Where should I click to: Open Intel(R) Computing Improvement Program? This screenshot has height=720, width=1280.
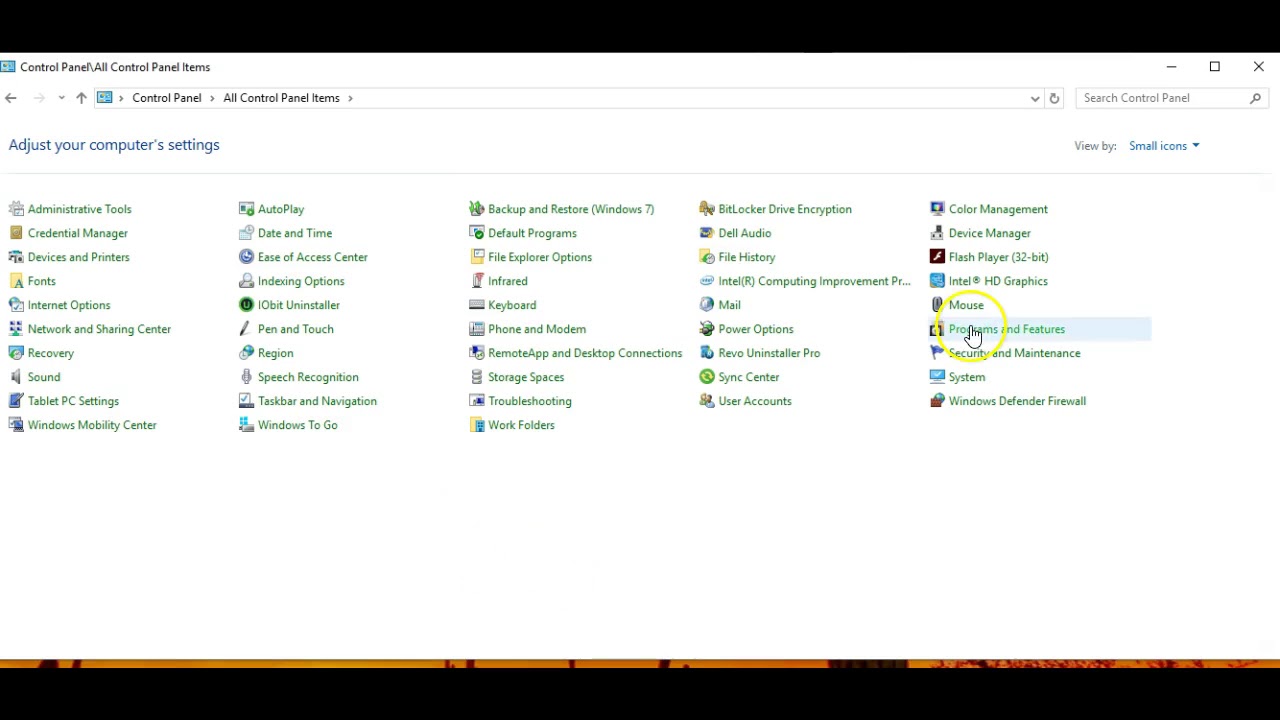[814, 281]
